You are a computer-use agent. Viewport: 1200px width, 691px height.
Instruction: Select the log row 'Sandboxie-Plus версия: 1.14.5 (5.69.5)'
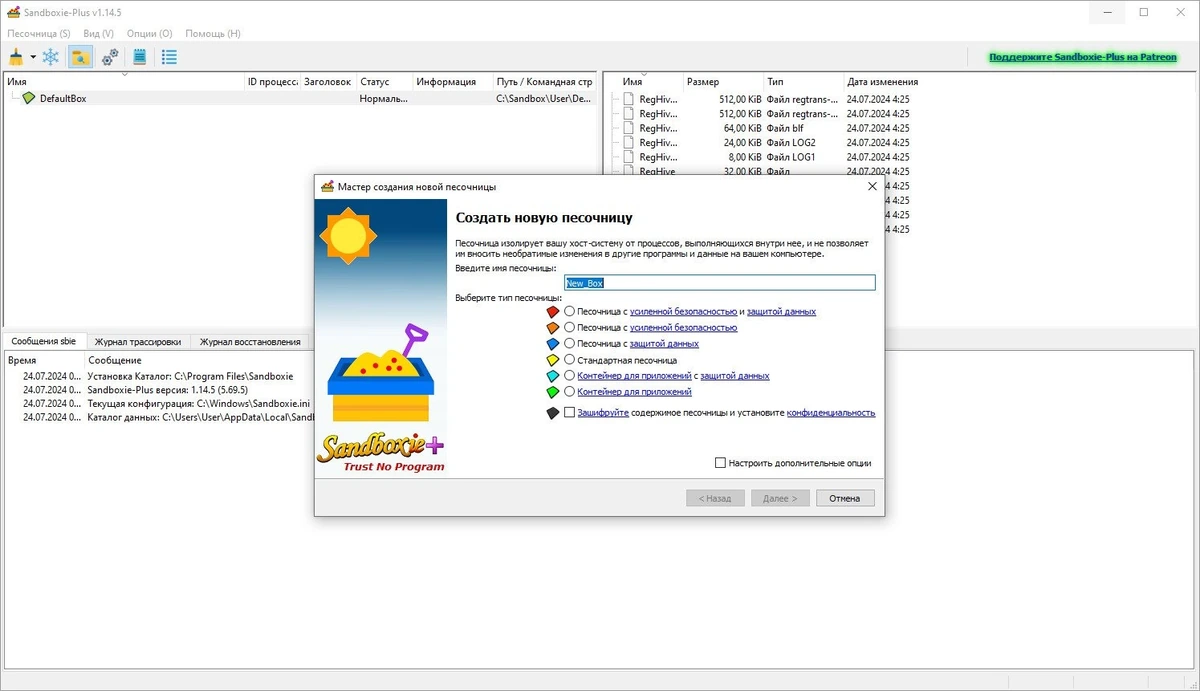pos(167,389)
